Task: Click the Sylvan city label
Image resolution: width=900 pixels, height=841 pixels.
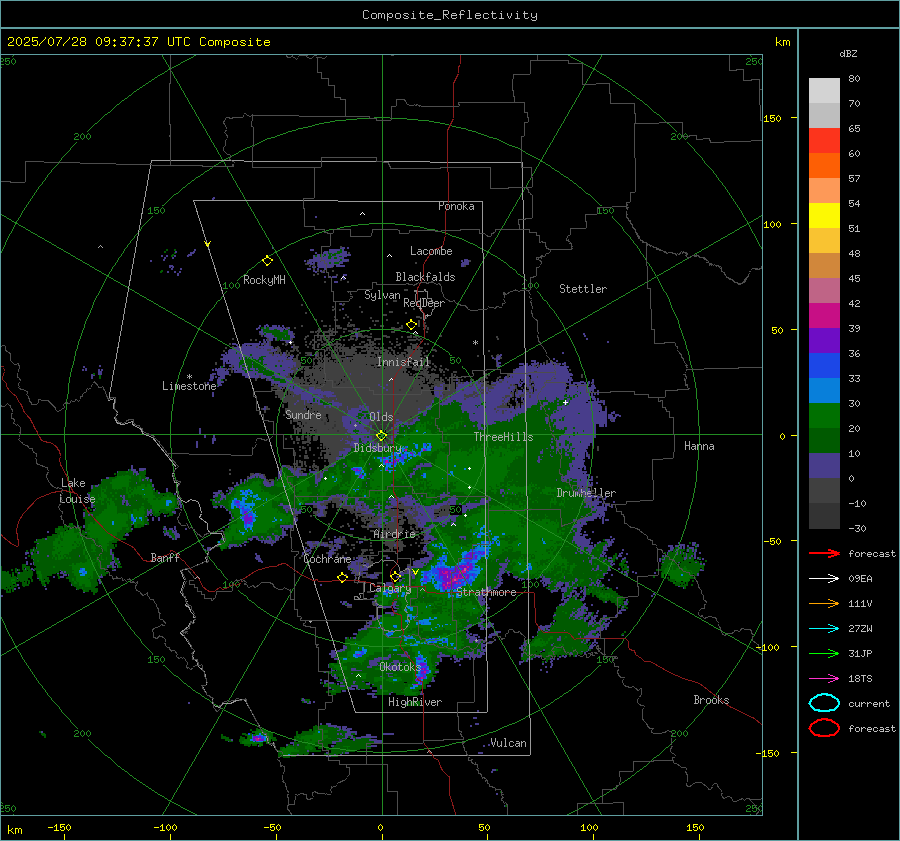Action: 382,295
